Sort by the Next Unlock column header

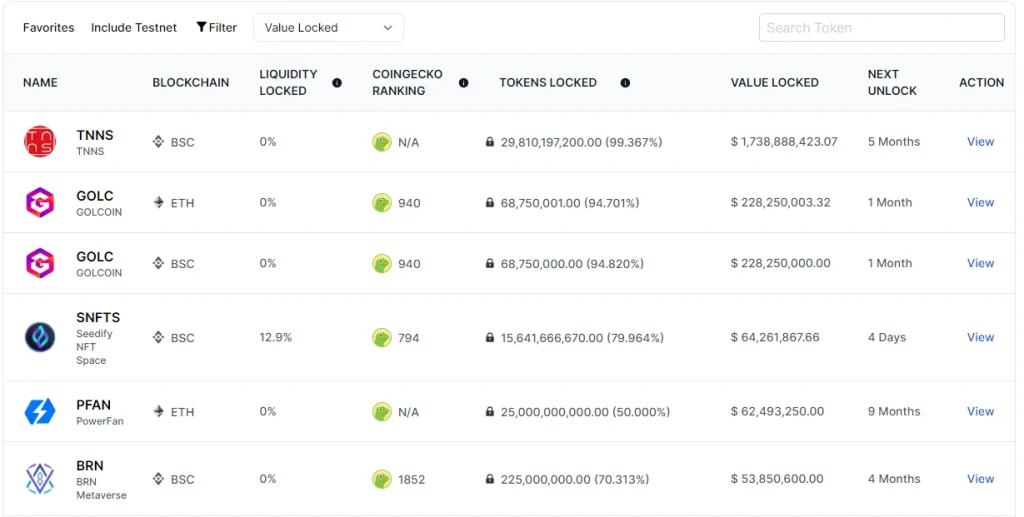(892, 82)
